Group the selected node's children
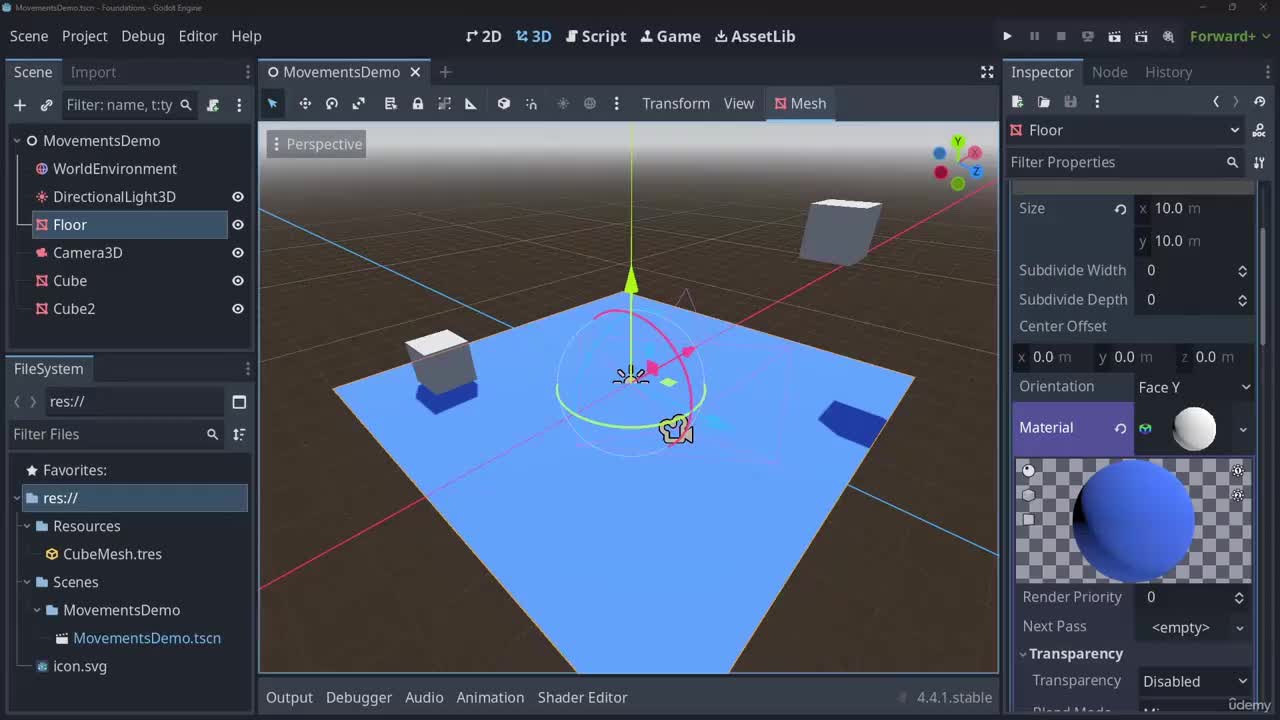This screenshot has height=720, width=1280. tap(445, 103)
